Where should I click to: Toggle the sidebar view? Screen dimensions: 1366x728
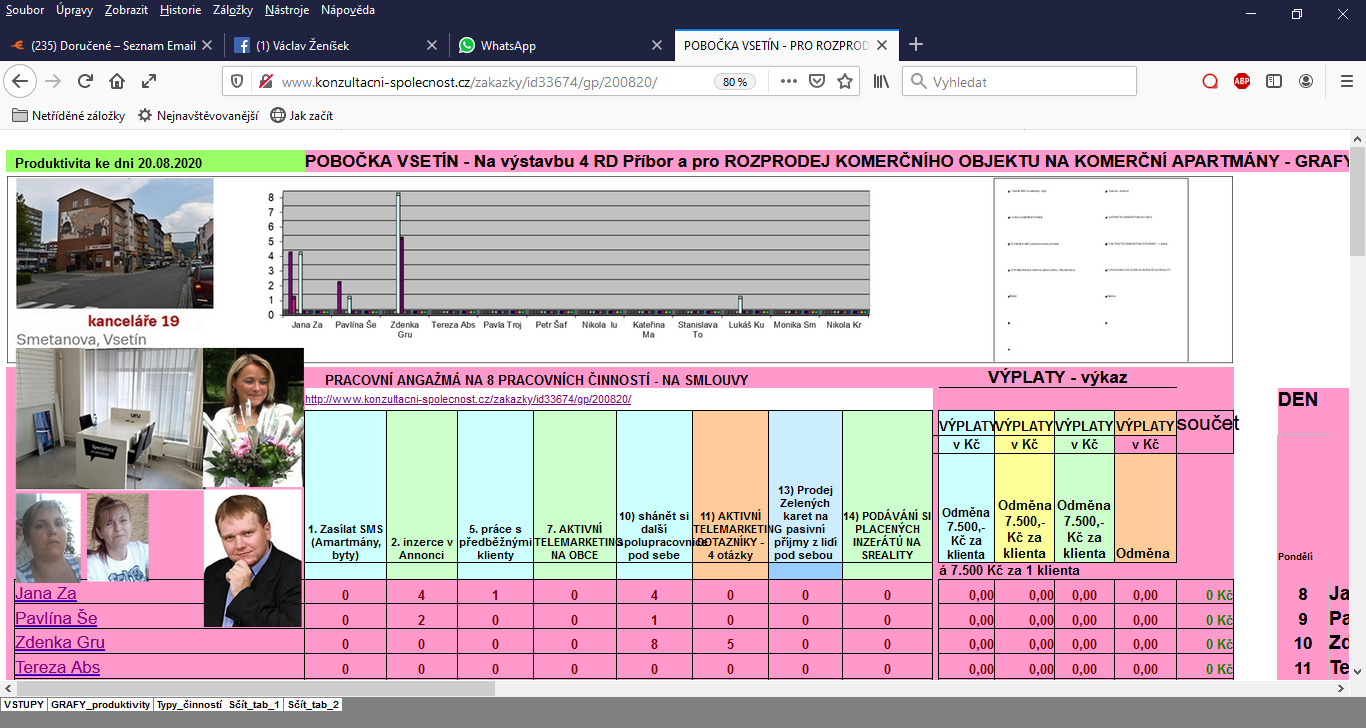tap(1274, 81)
